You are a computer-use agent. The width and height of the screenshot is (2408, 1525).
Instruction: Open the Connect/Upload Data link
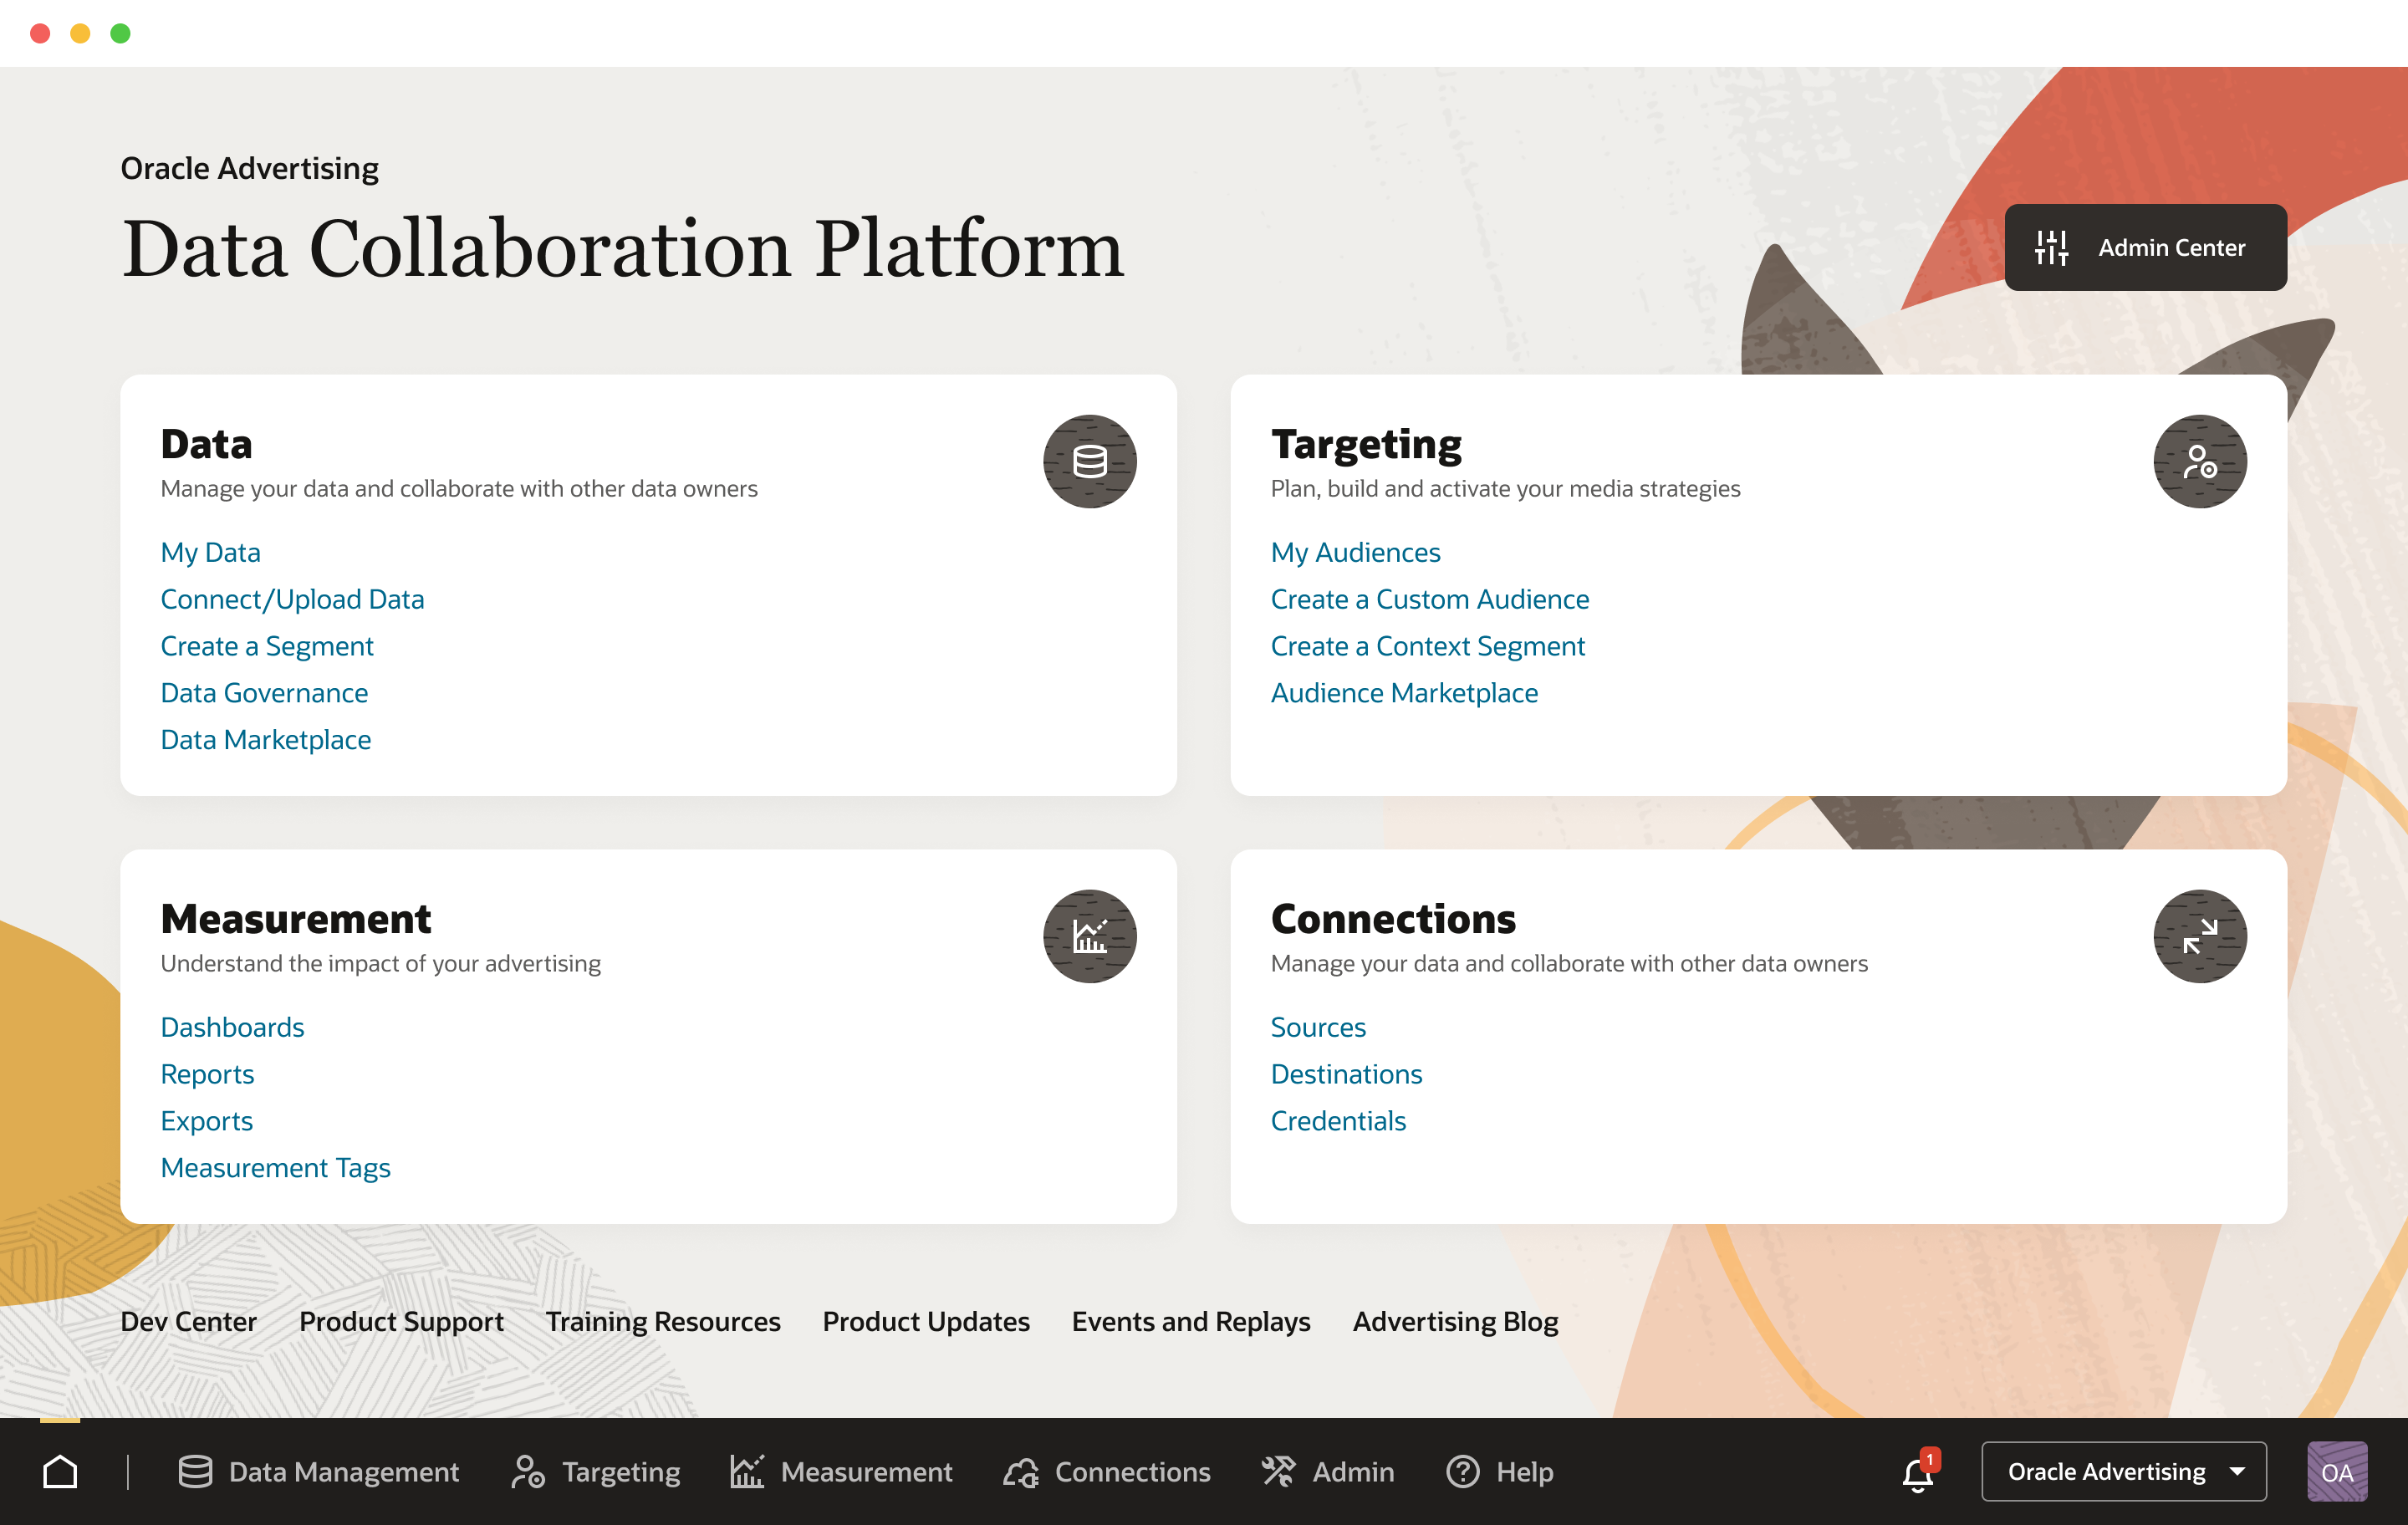click(292, 599)
